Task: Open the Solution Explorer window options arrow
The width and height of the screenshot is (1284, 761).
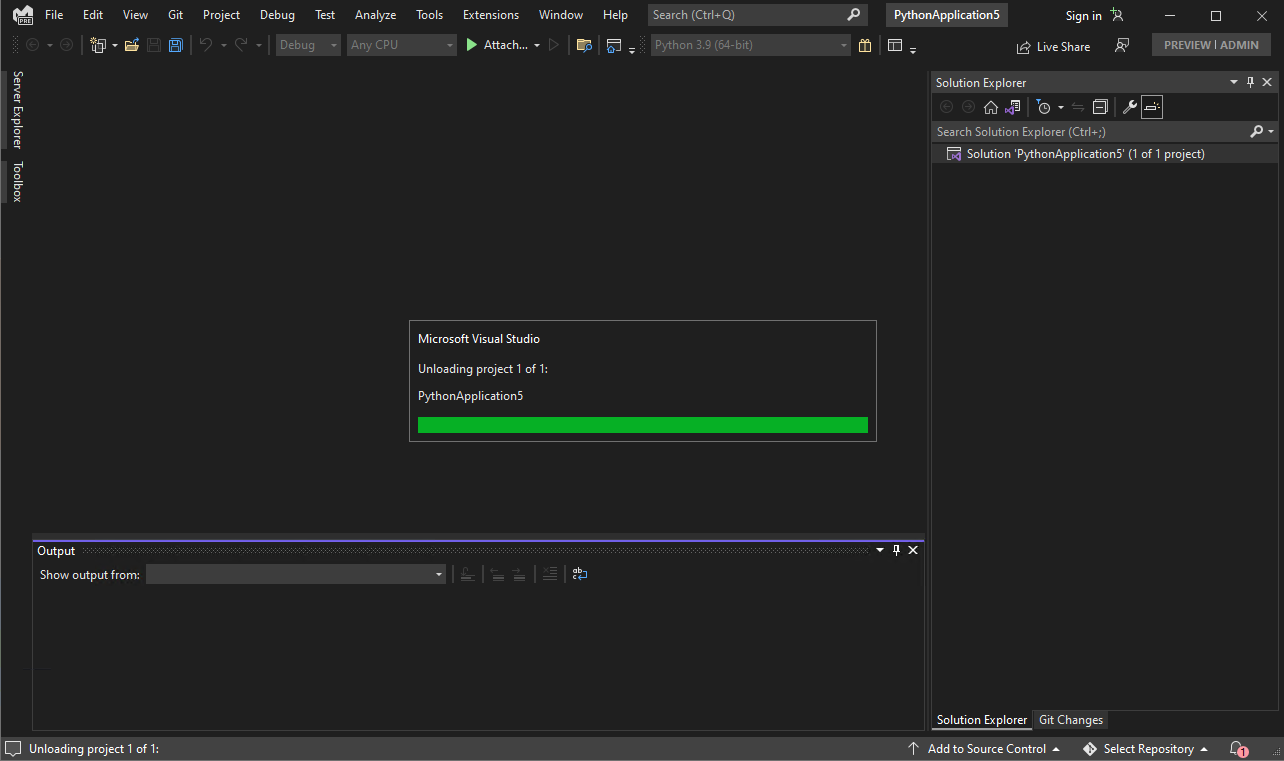Action: coord(1234,82)
